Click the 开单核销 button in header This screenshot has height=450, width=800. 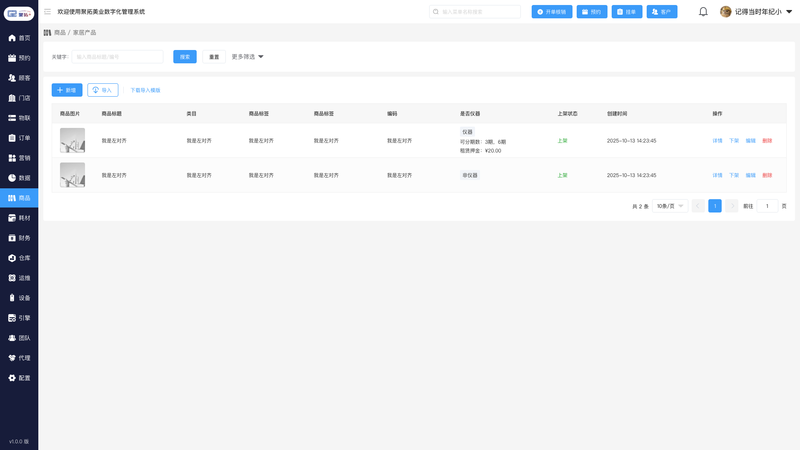552,12
